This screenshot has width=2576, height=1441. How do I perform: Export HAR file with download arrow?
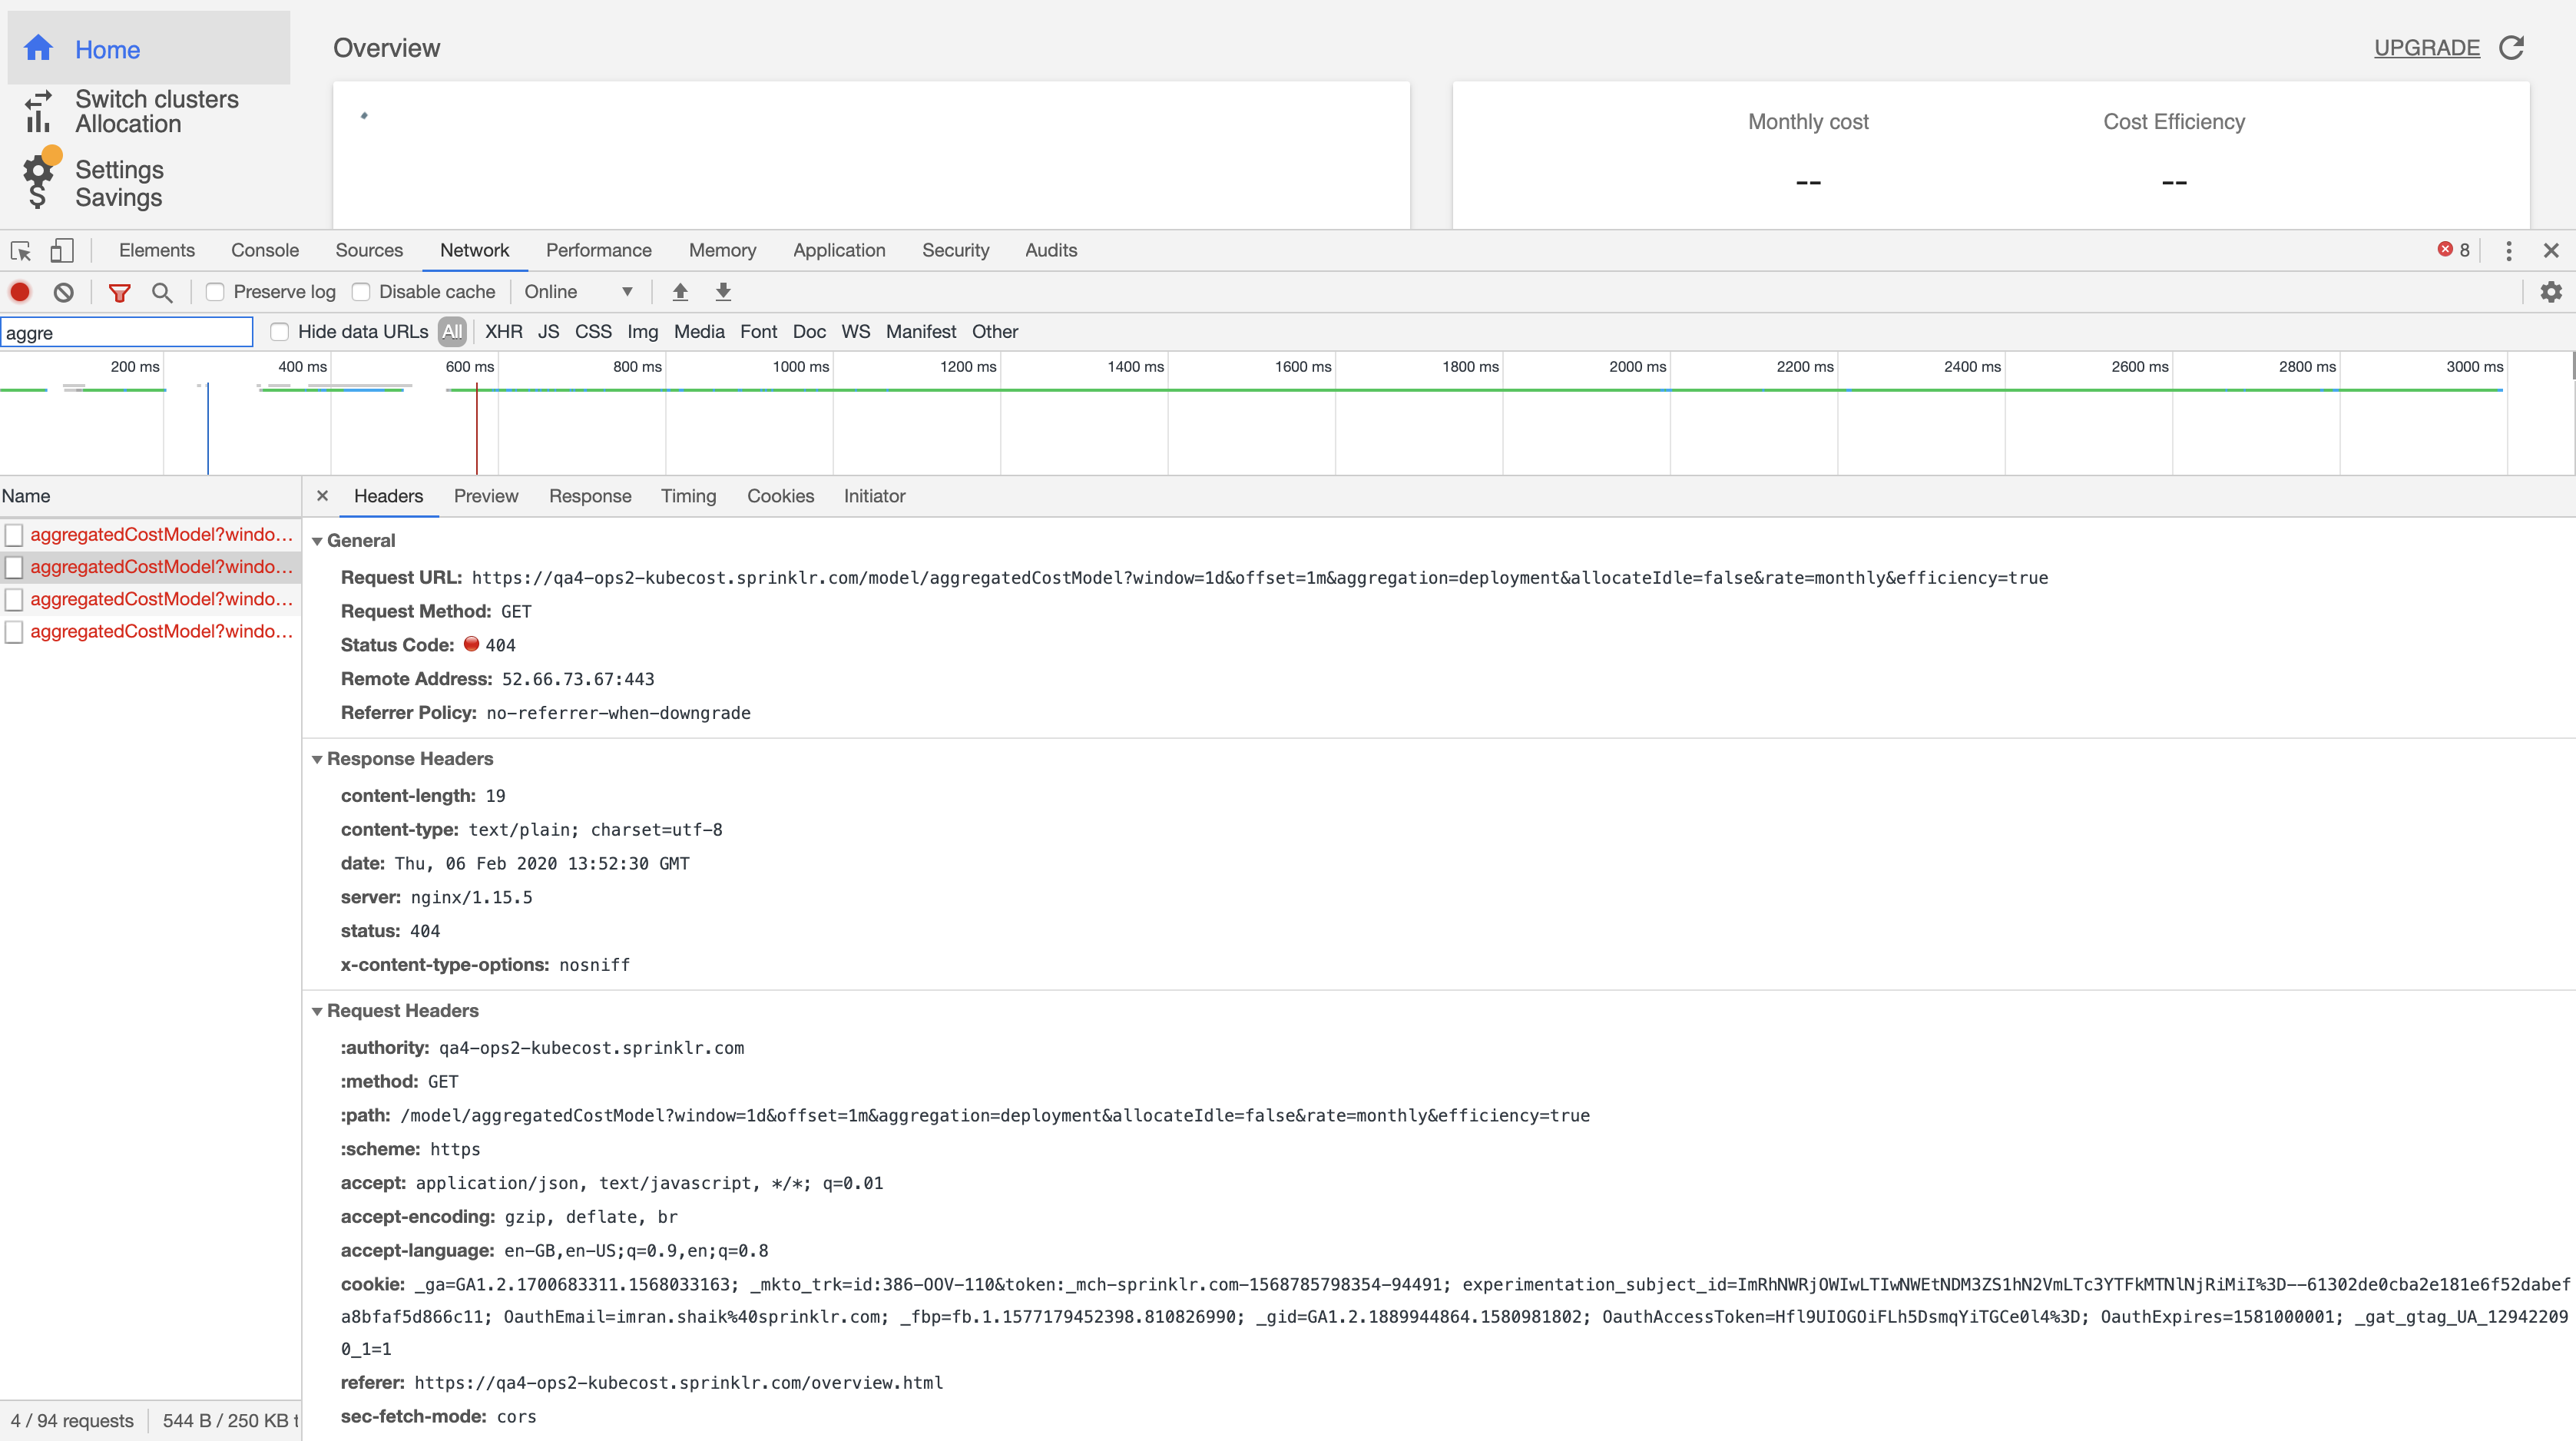[x=722, y=291]
